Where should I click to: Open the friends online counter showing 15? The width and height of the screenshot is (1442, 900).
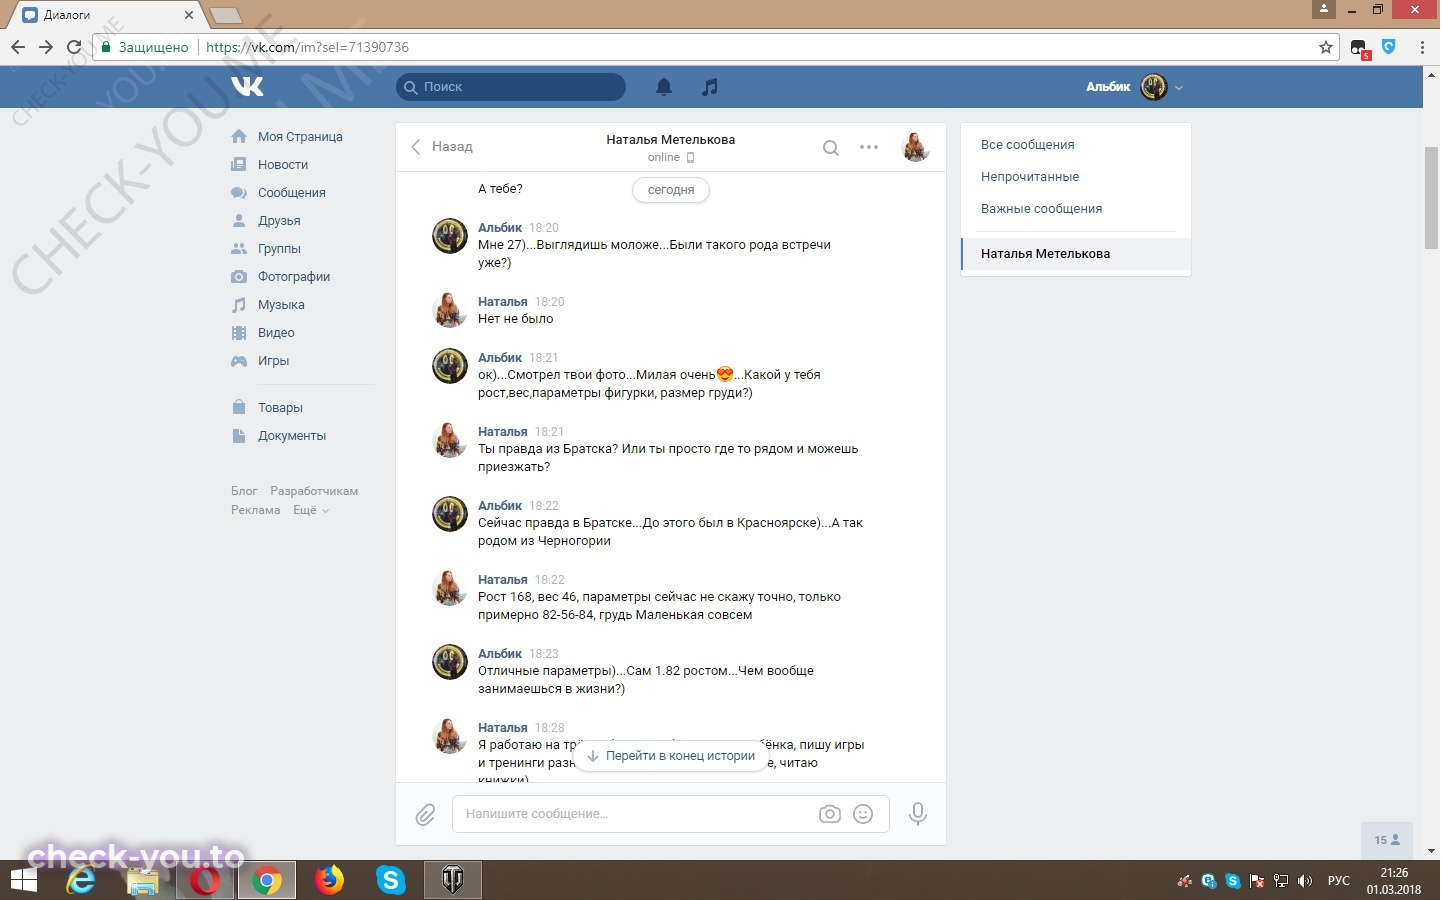tap(1387, 840)
